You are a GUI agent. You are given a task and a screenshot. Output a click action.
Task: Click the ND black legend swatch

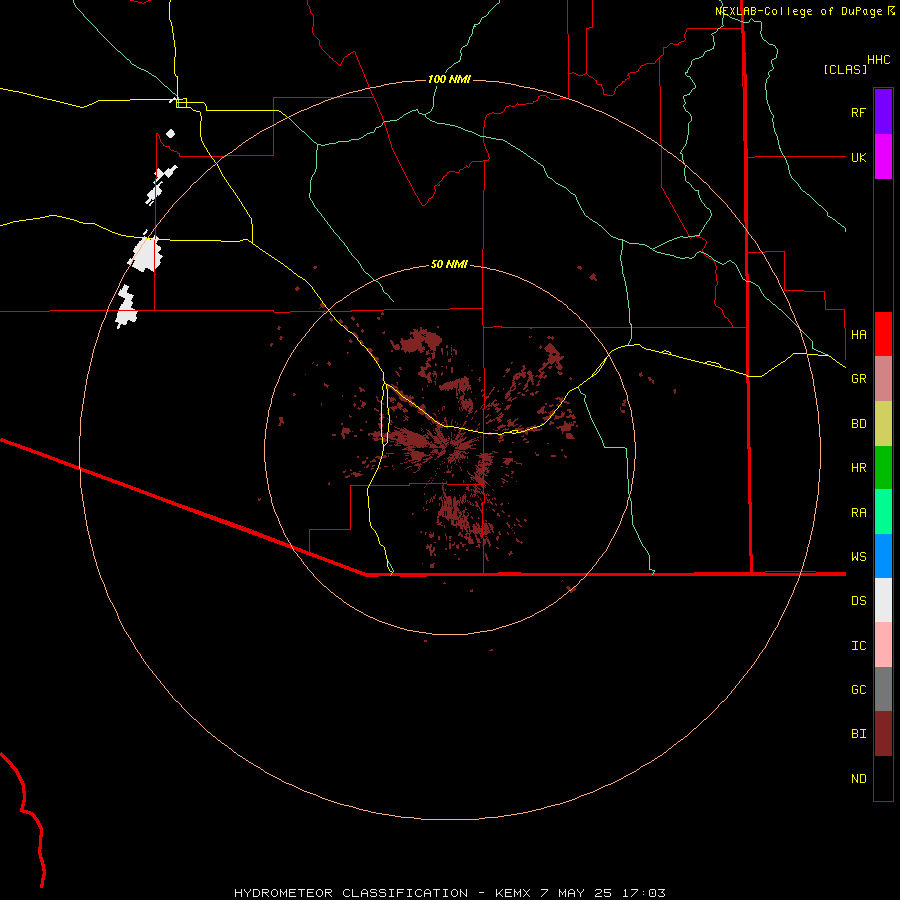(883, 778)
